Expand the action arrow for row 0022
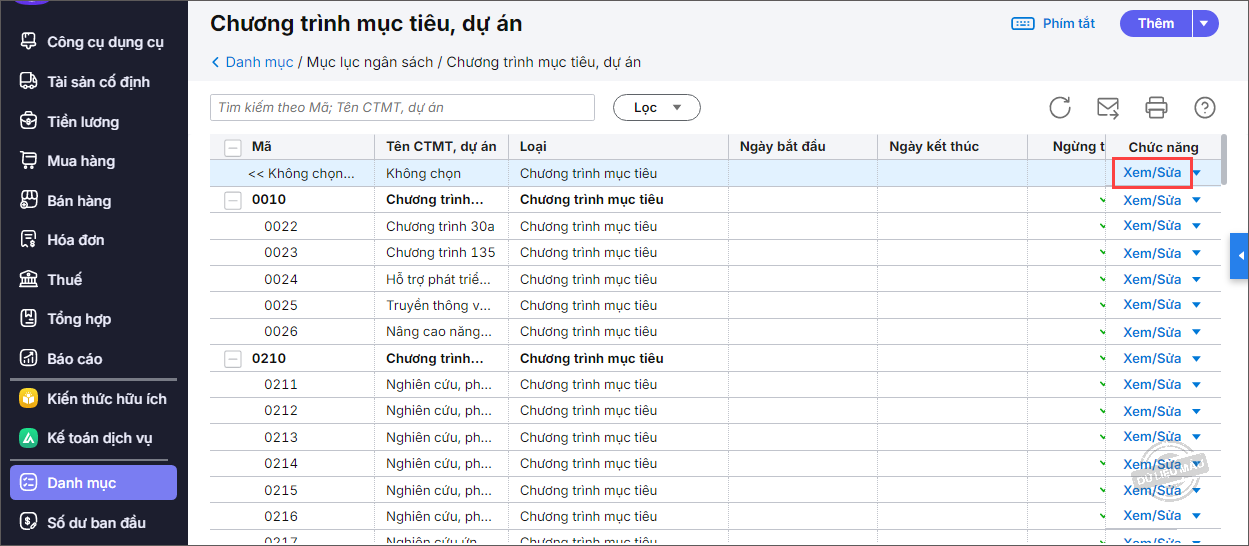 1196,227
